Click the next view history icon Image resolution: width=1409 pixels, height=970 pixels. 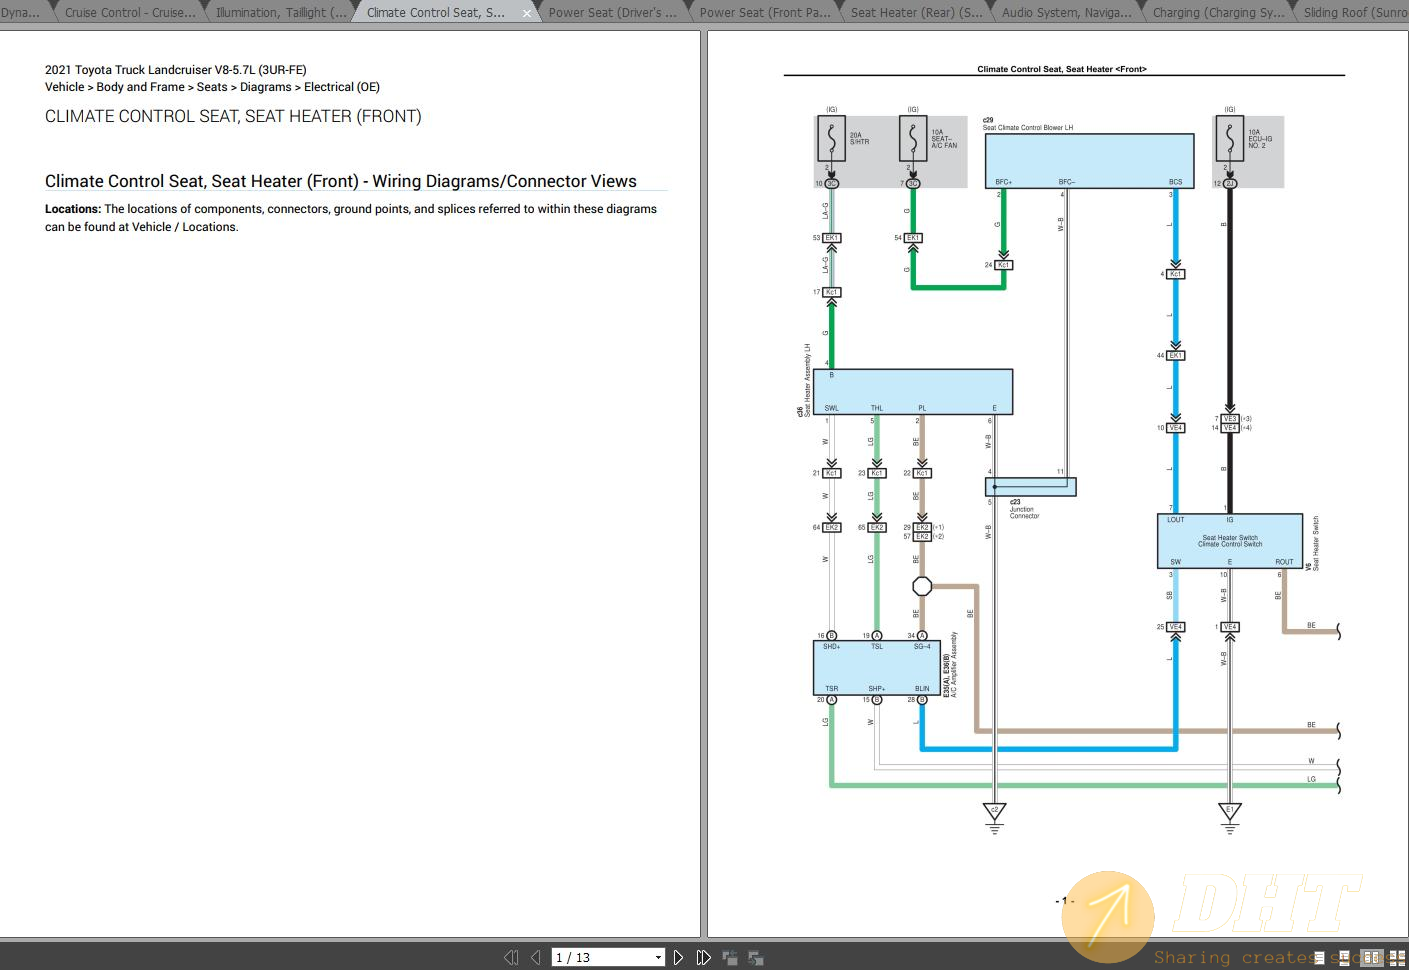(755, 957)
